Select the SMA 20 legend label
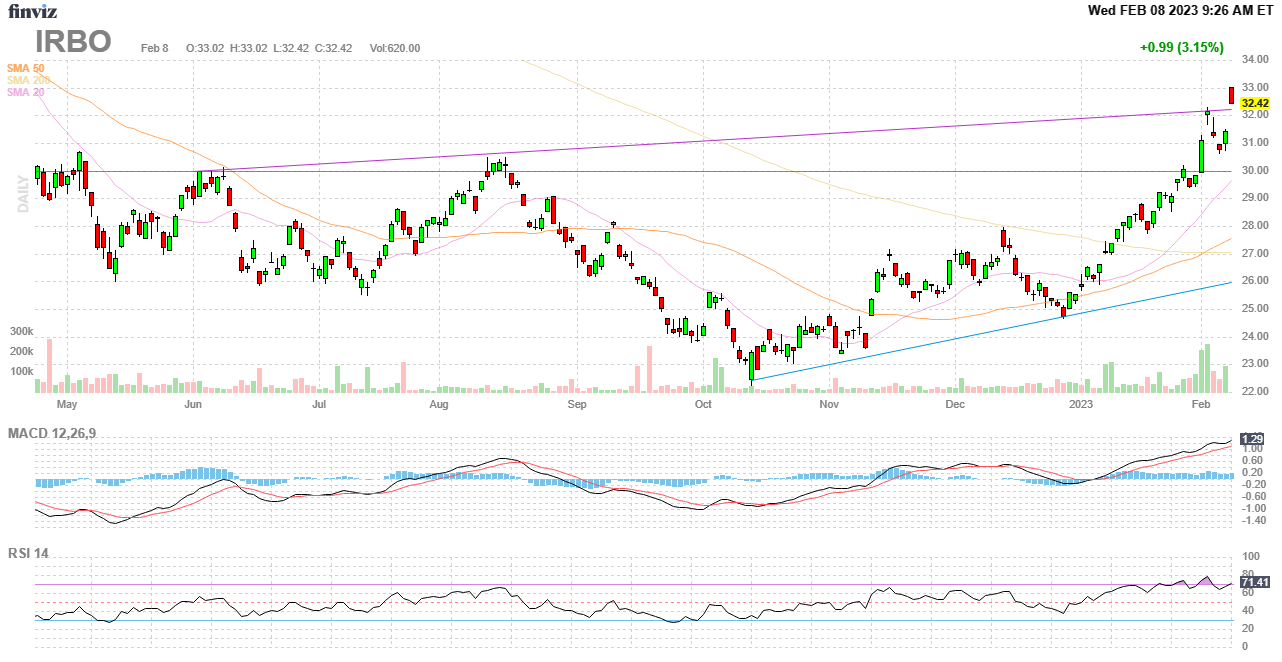 click(26, 92)
